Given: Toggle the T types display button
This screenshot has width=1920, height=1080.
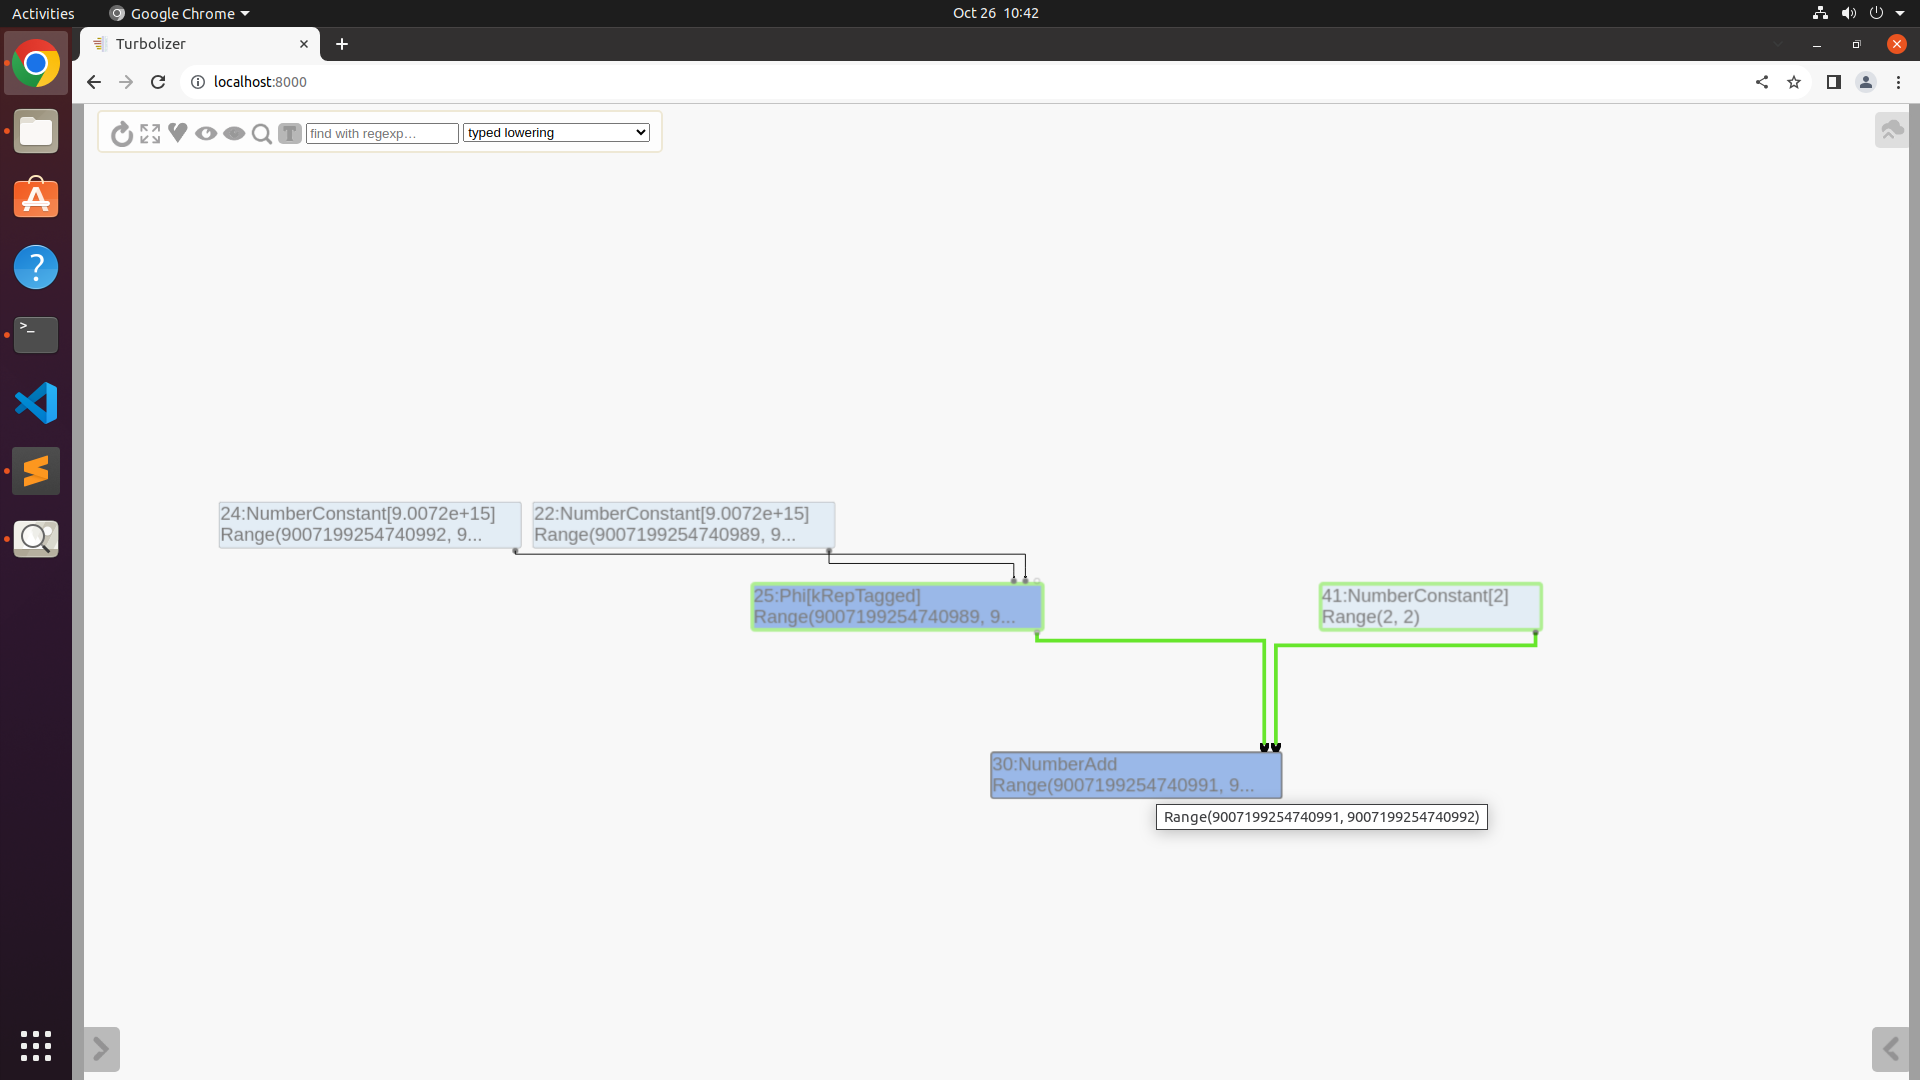Looking at the screenshot, I should (x=290, y=133).
